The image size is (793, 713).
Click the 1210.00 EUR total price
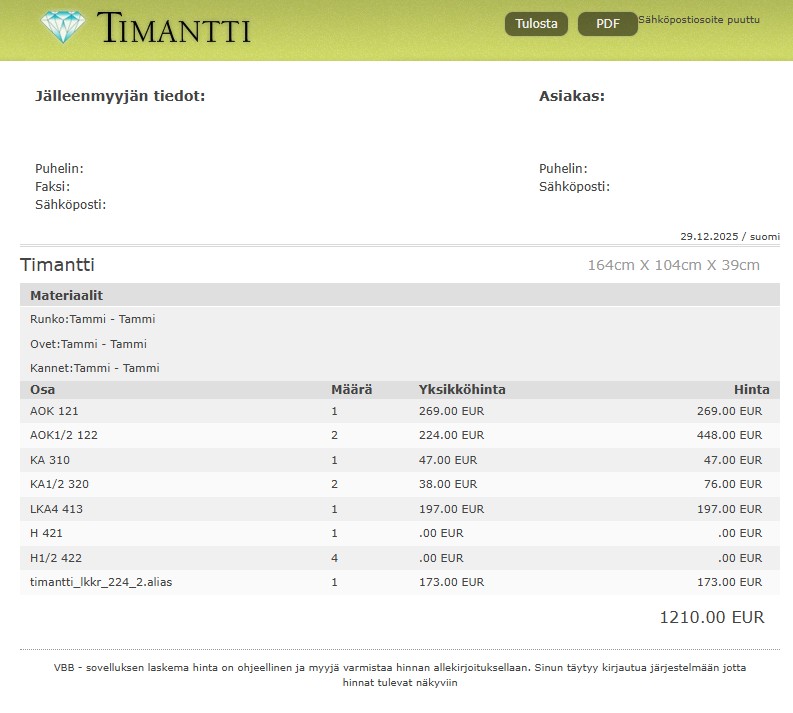pyautogui.click(x=711, y=617)
